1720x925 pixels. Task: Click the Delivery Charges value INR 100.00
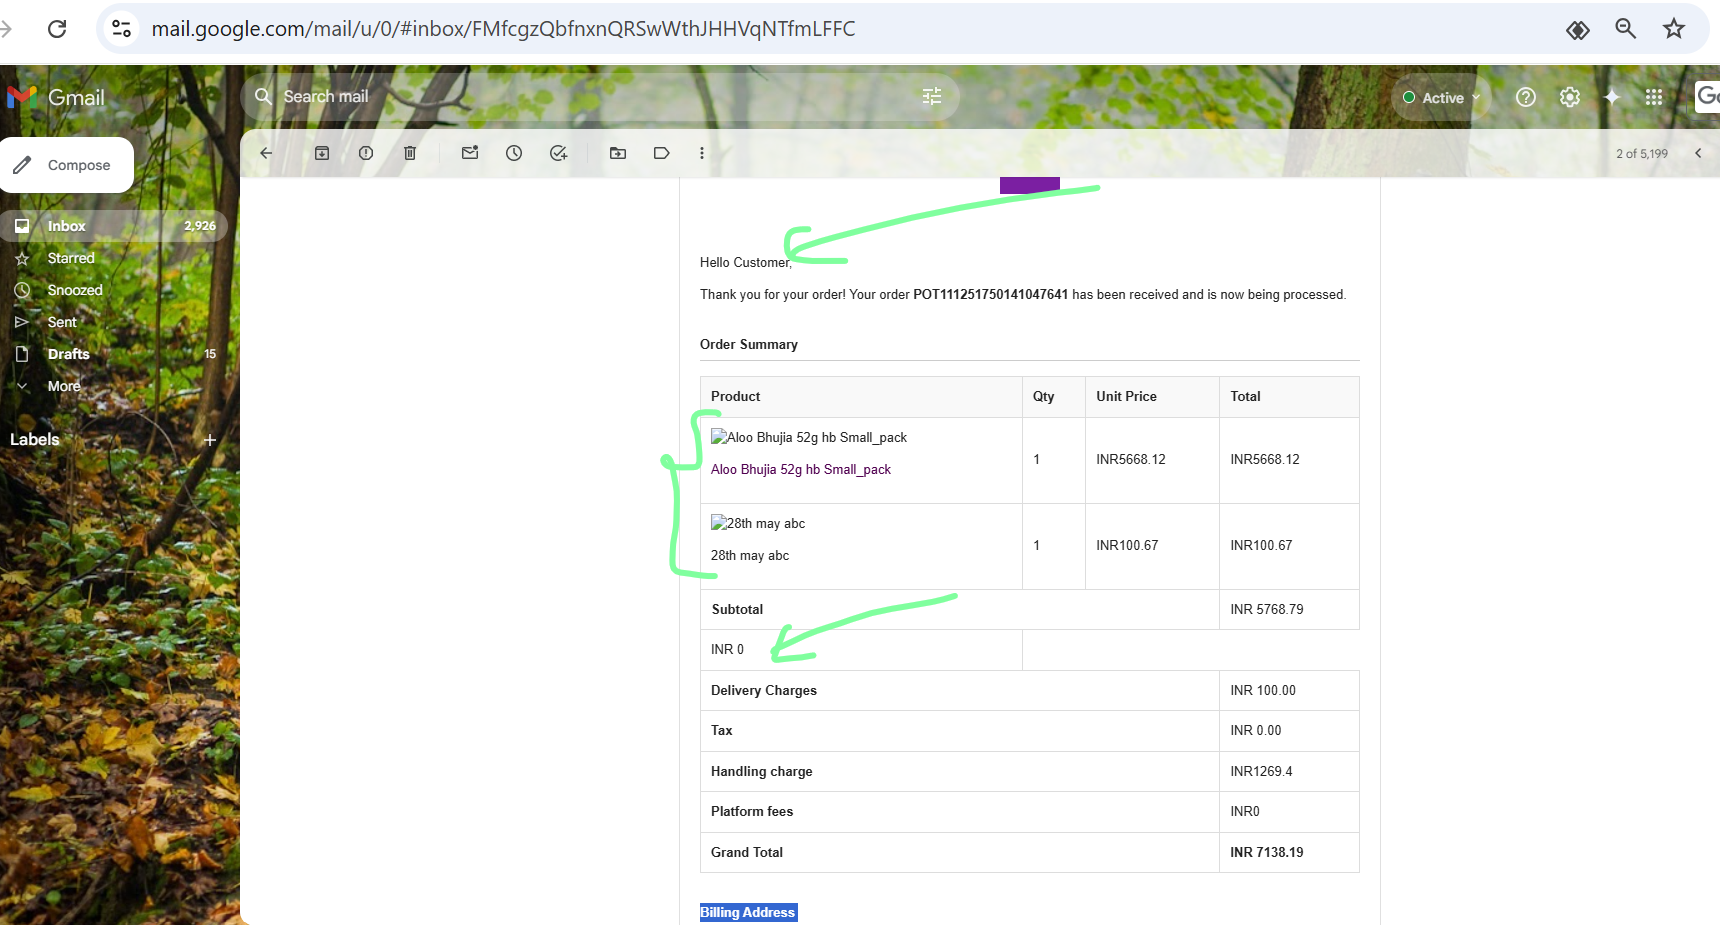click(x=1263, y=691)
